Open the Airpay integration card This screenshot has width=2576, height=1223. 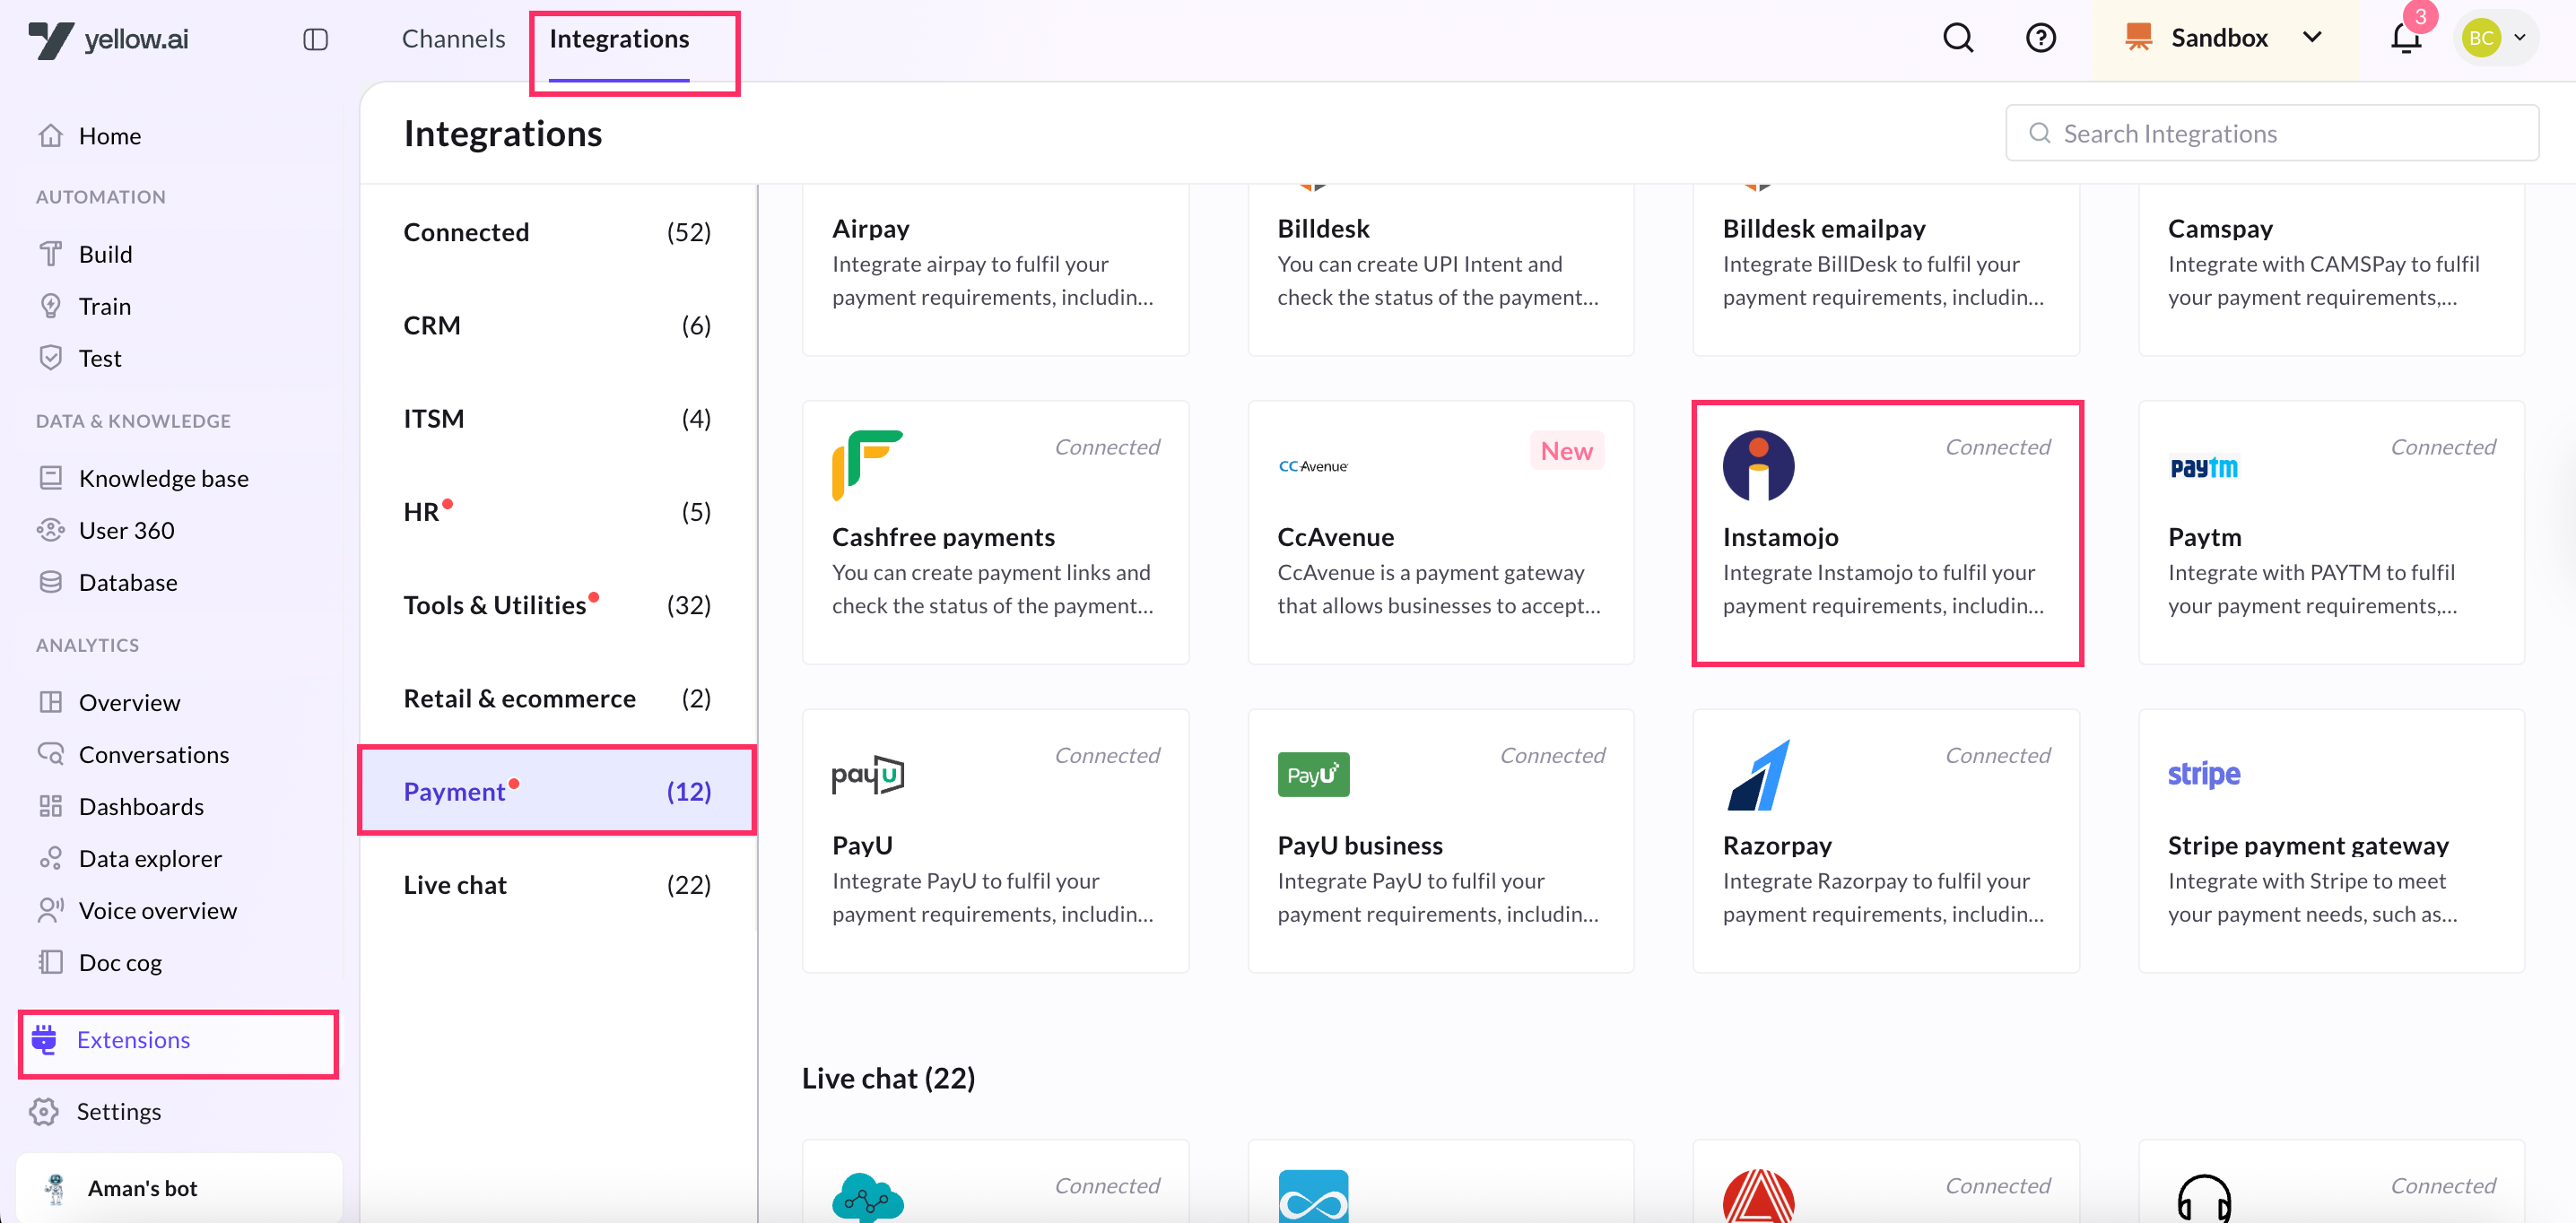[995, 269]
